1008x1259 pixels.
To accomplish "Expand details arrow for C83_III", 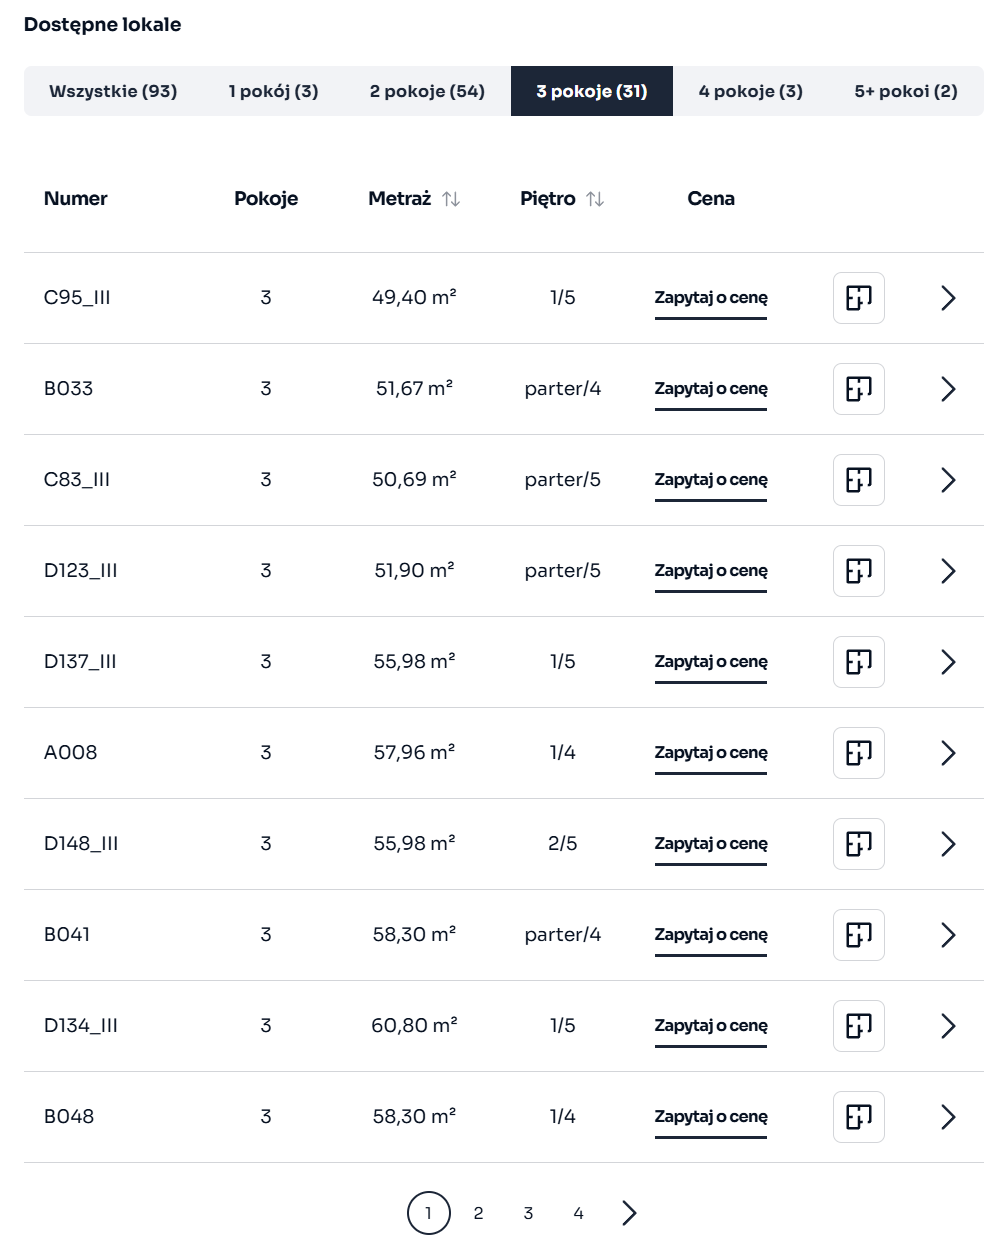I will pos(948,480).
